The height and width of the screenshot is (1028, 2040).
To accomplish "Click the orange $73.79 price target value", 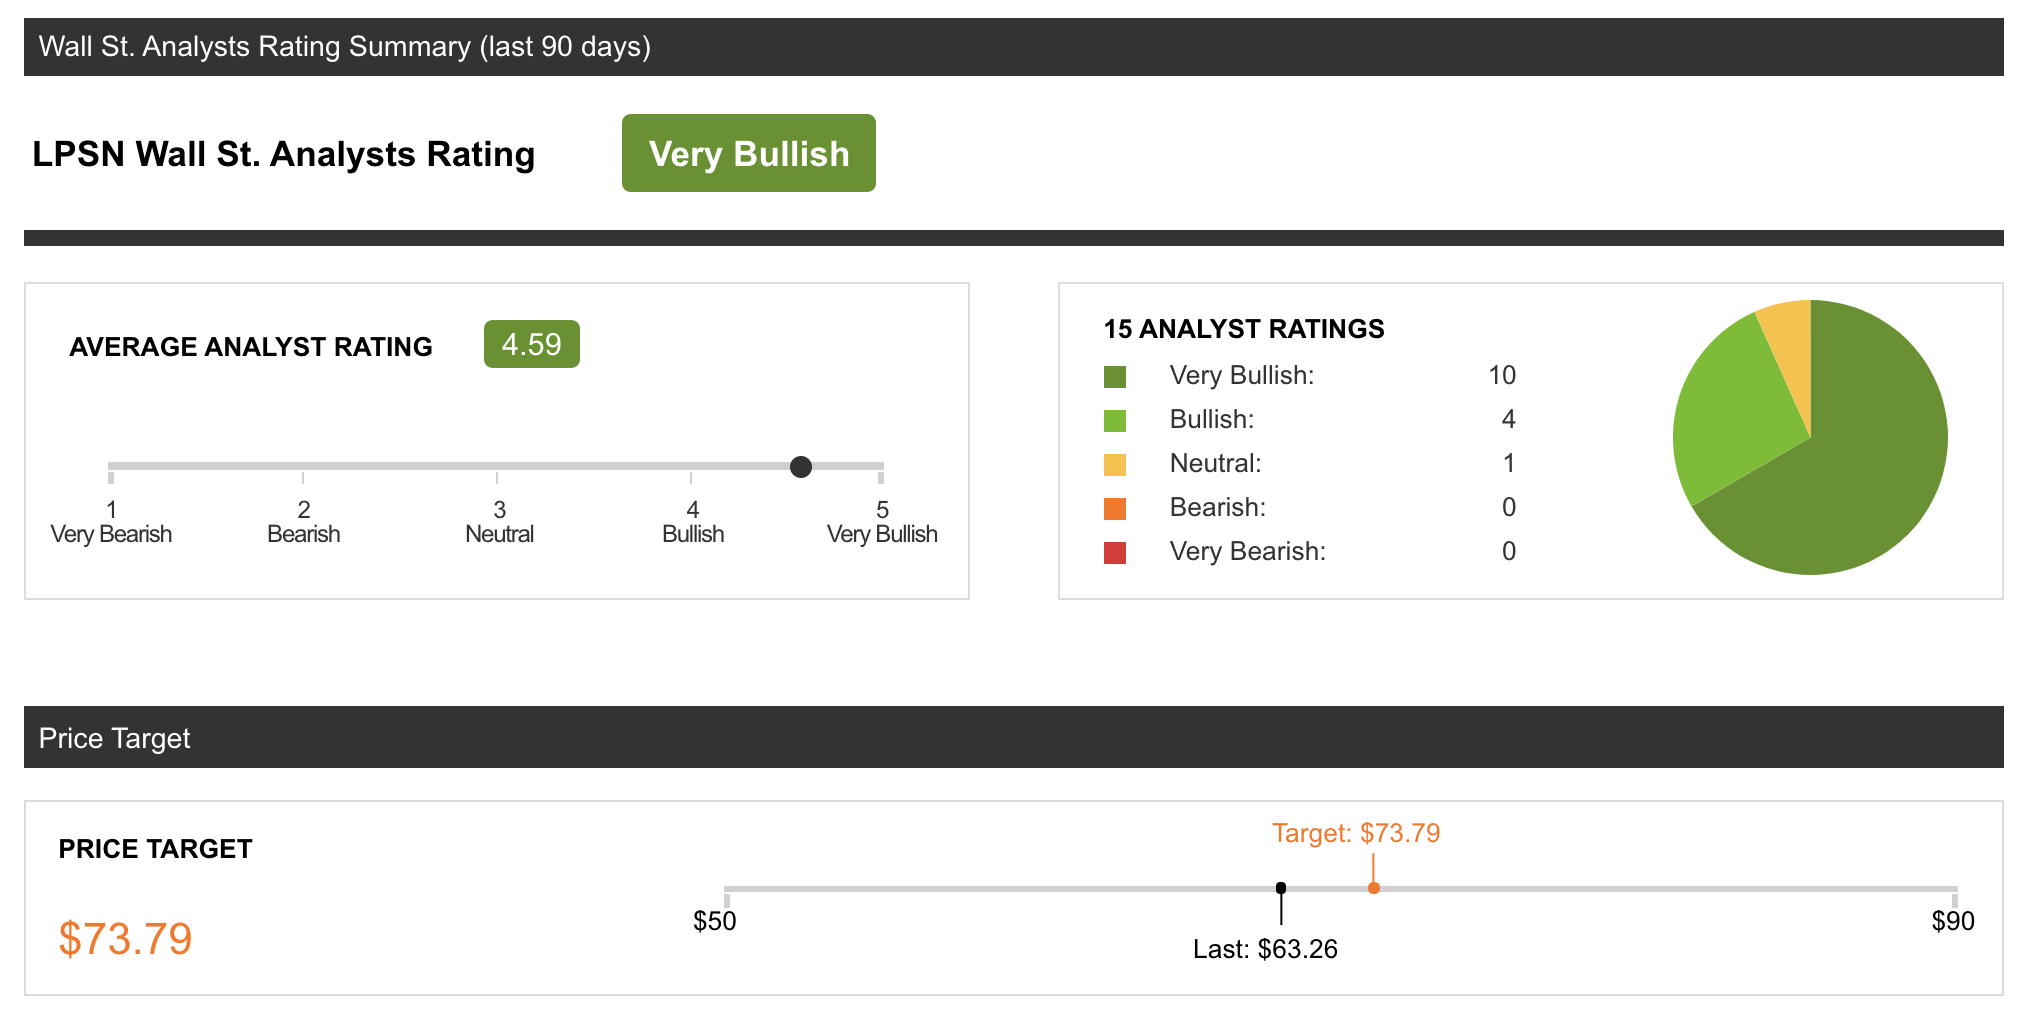I will click(125, 938).
